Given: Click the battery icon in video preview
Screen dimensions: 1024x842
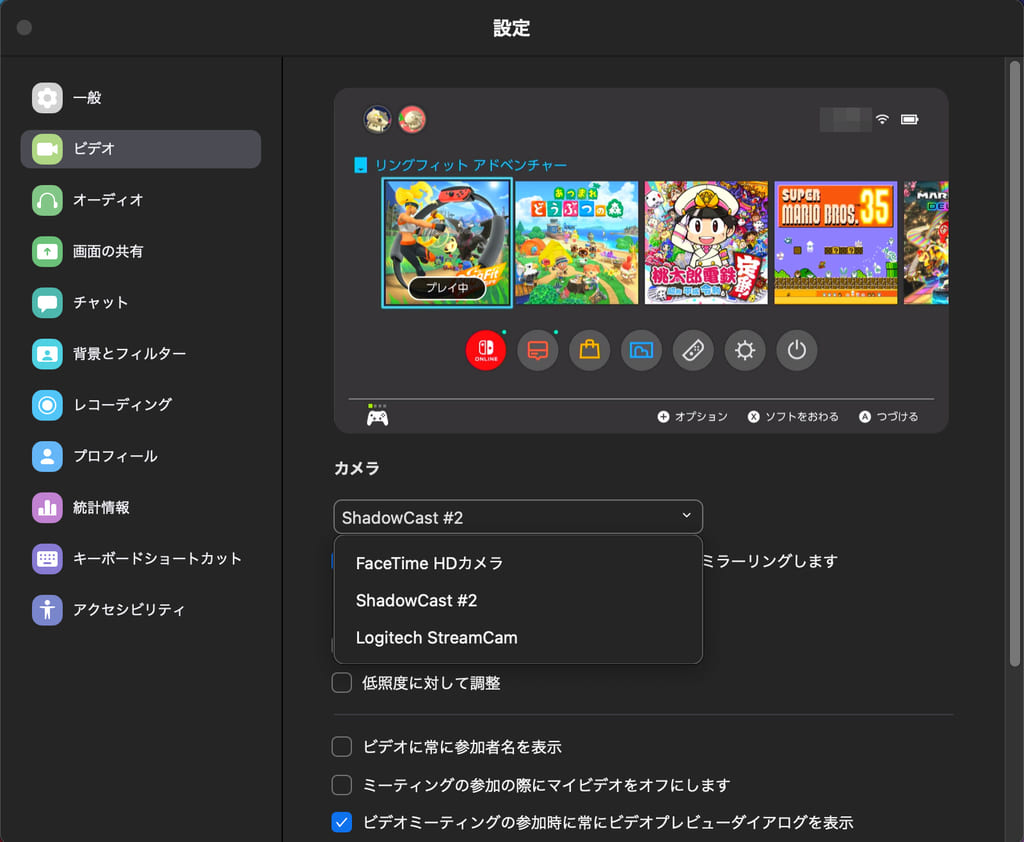Looking at the screenshot, I should pyautogui.click(x=910, y=119).
